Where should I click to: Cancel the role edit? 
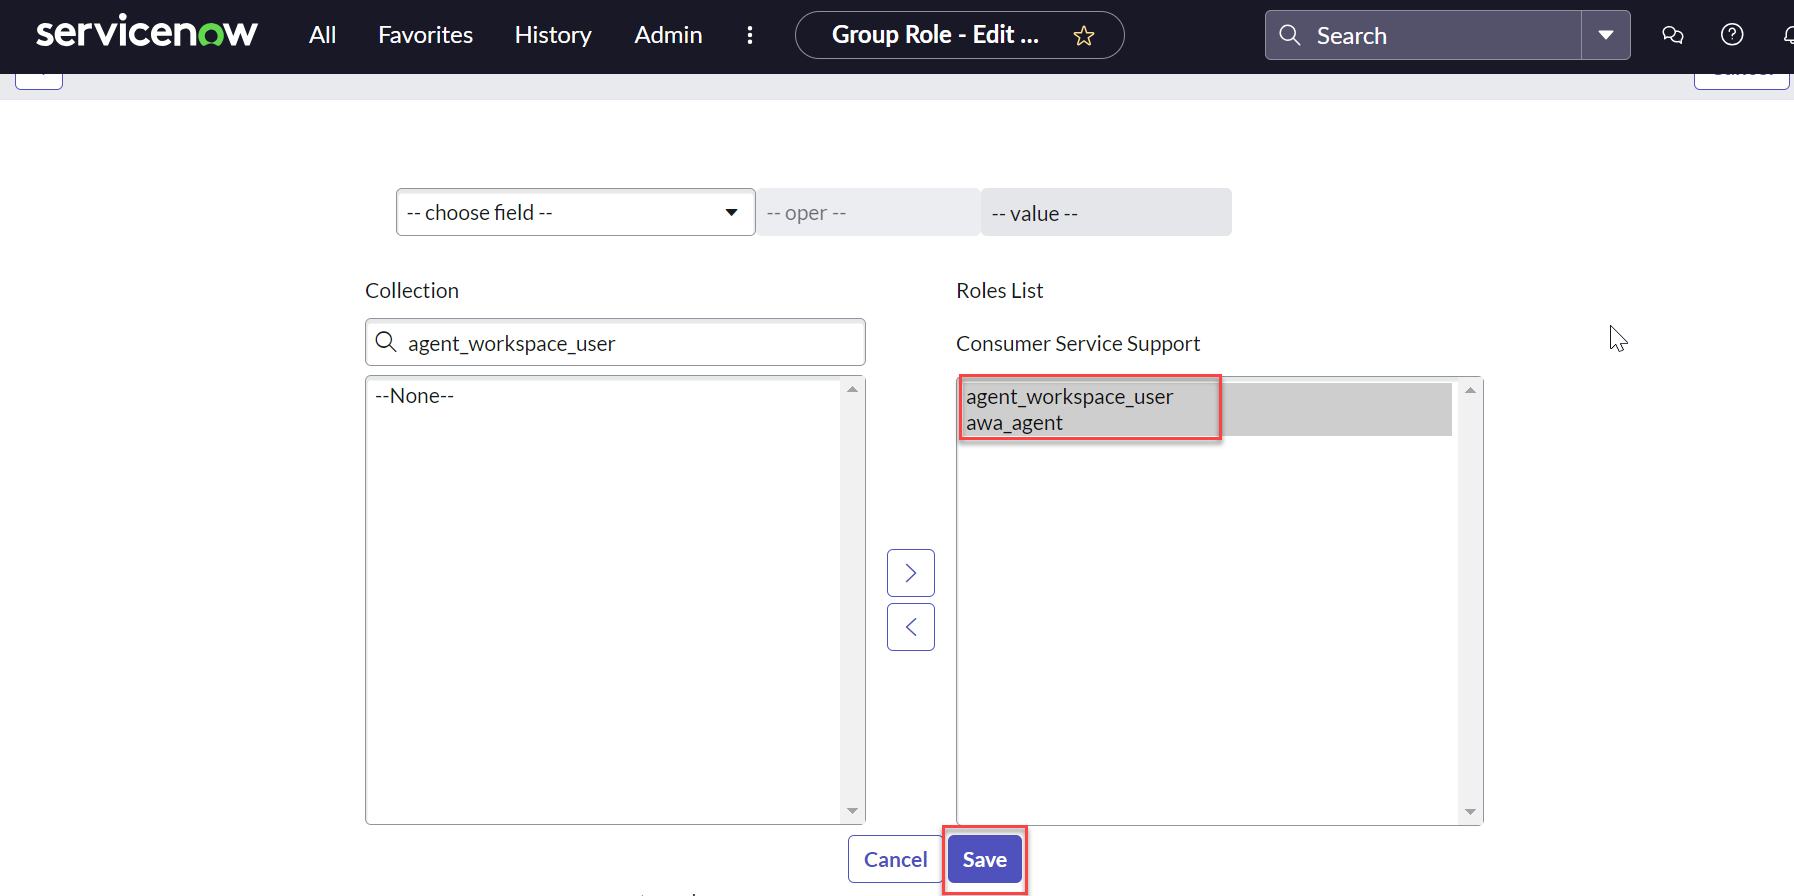click(895, 860)
